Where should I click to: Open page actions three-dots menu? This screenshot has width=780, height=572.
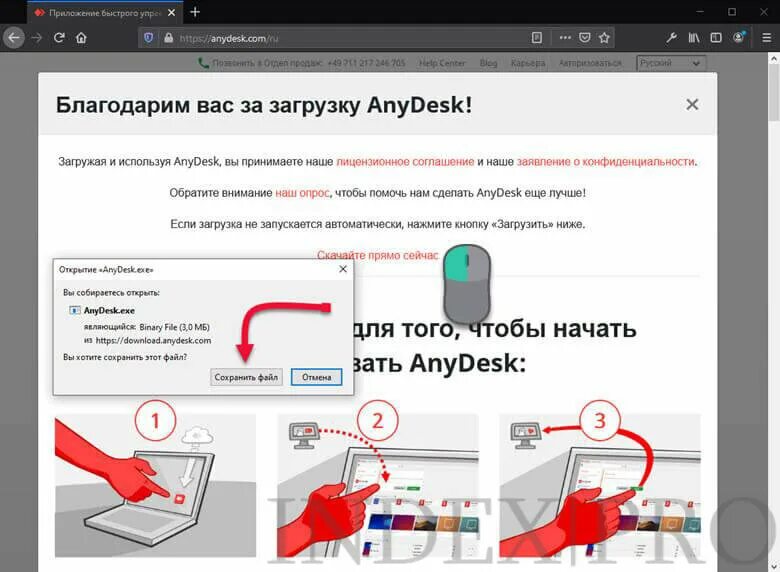pyautogui.click(x=565, y=38)
